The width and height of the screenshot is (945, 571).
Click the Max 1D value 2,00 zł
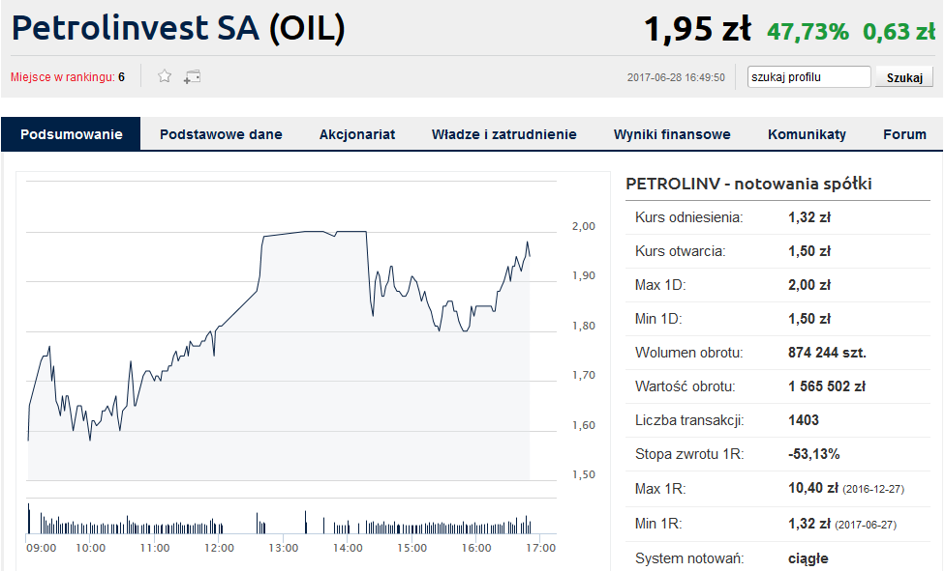point(809,285)
